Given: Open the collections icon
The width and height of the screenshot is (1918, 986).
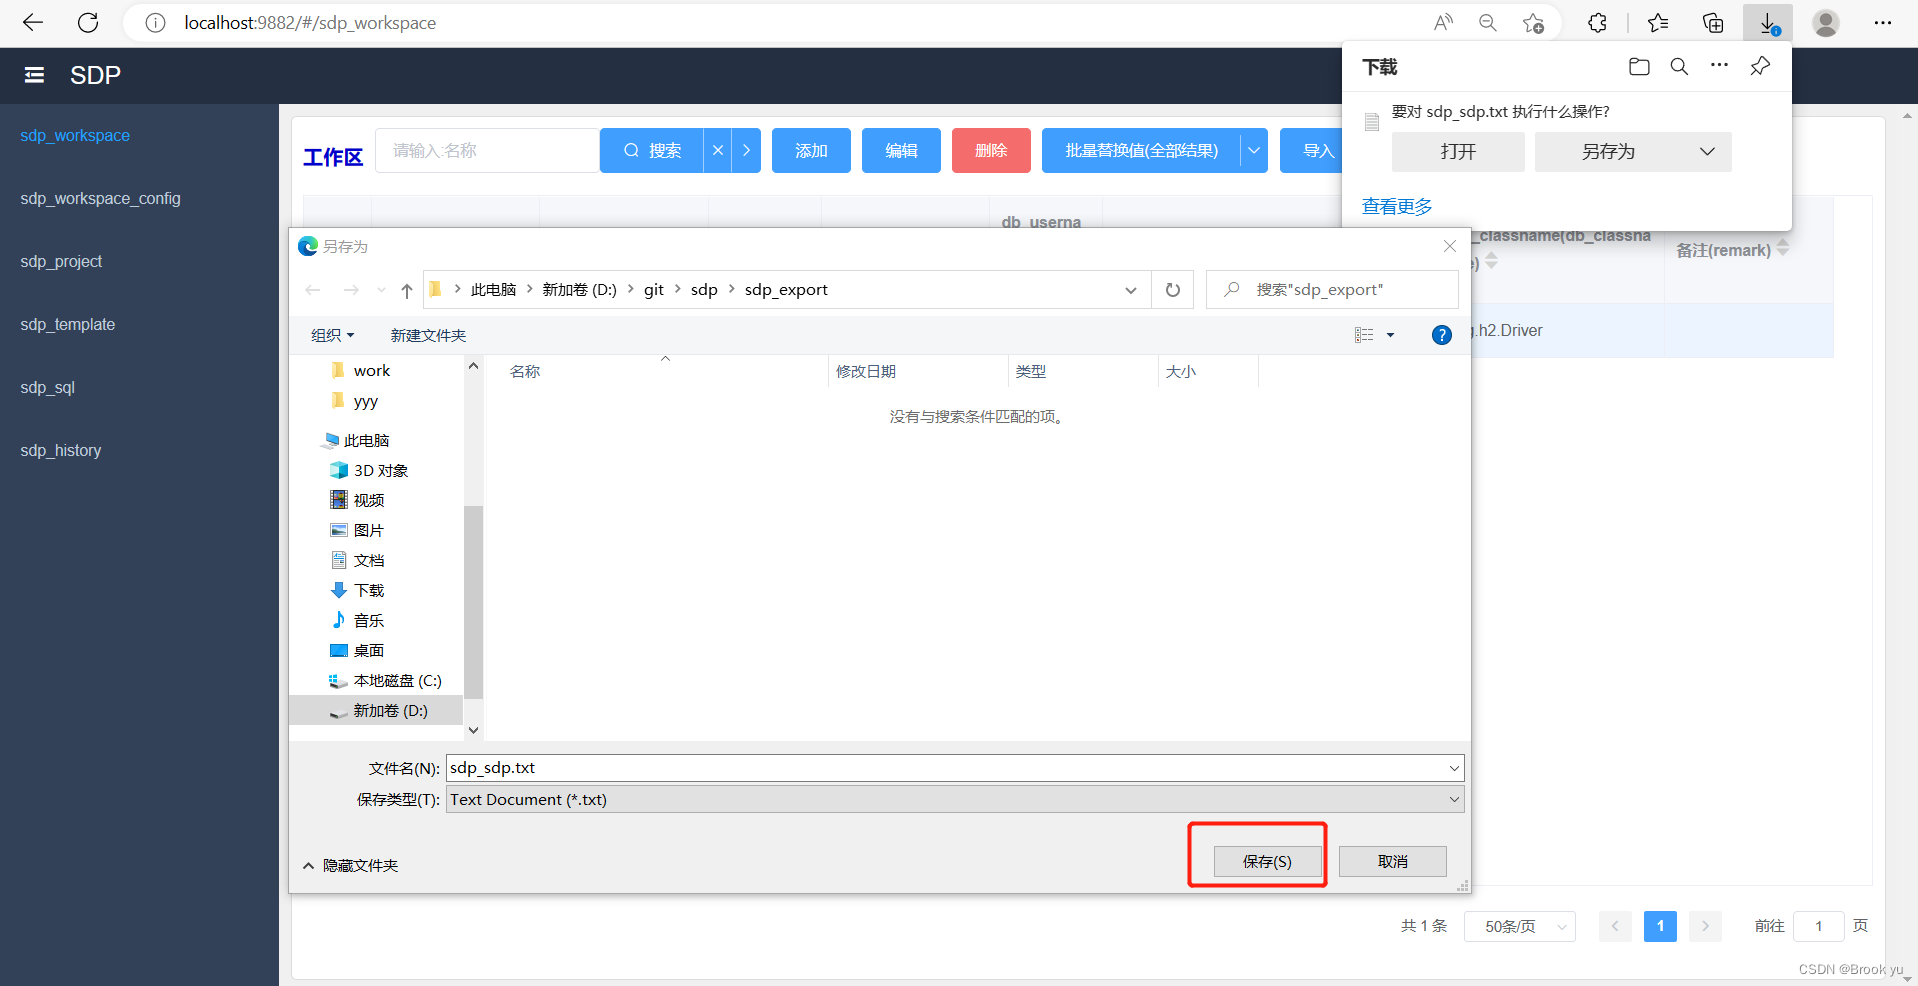Looking at the screenshot, I should [x=1713, y=23].
